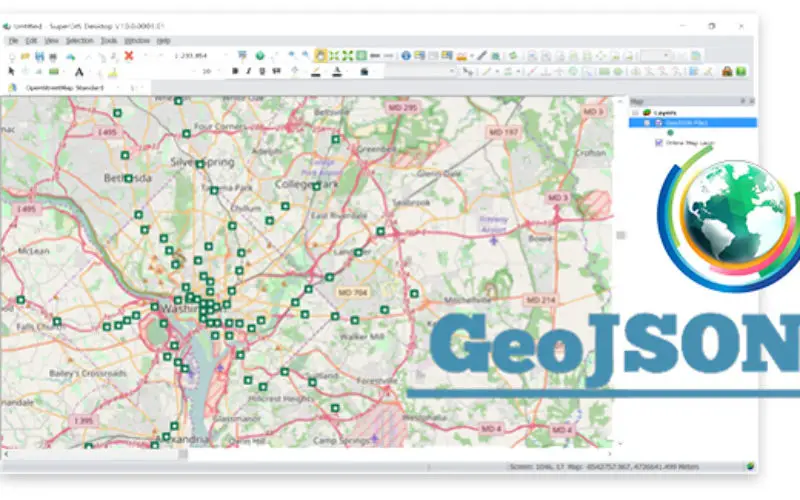Image resolution: width=800 pixels, height=500 pixels.
Task: Toggle GeoJSON layer visibility checkbox
Action: [x=659, y=123]
